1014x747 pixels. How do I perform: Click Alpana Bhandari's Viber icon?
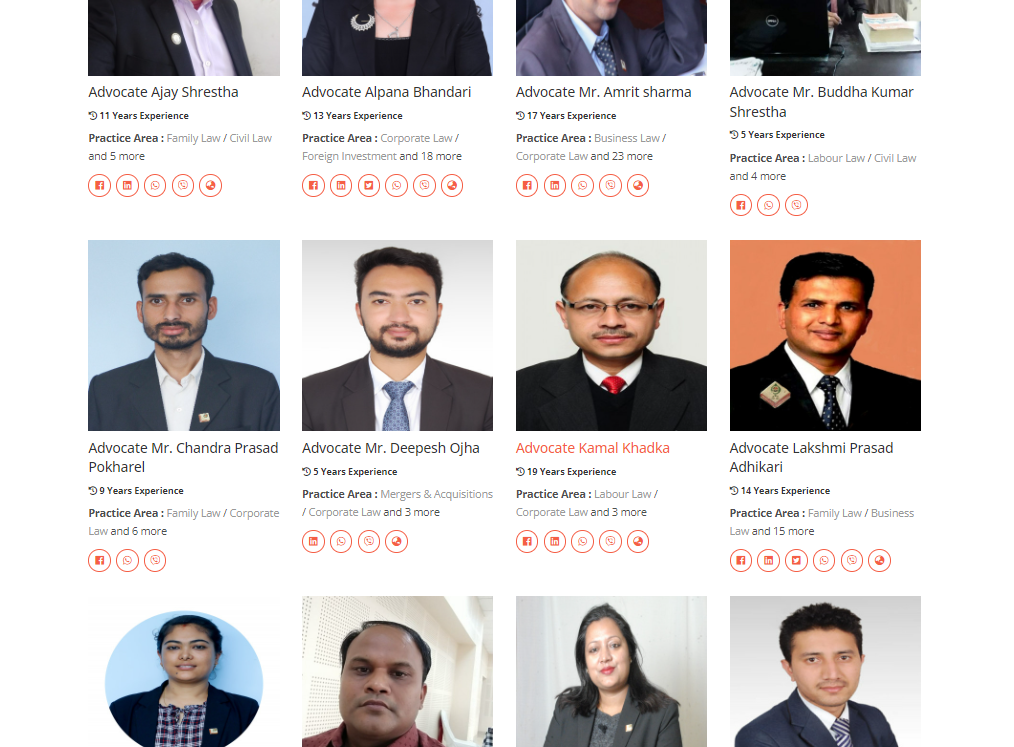coord(424,186)
